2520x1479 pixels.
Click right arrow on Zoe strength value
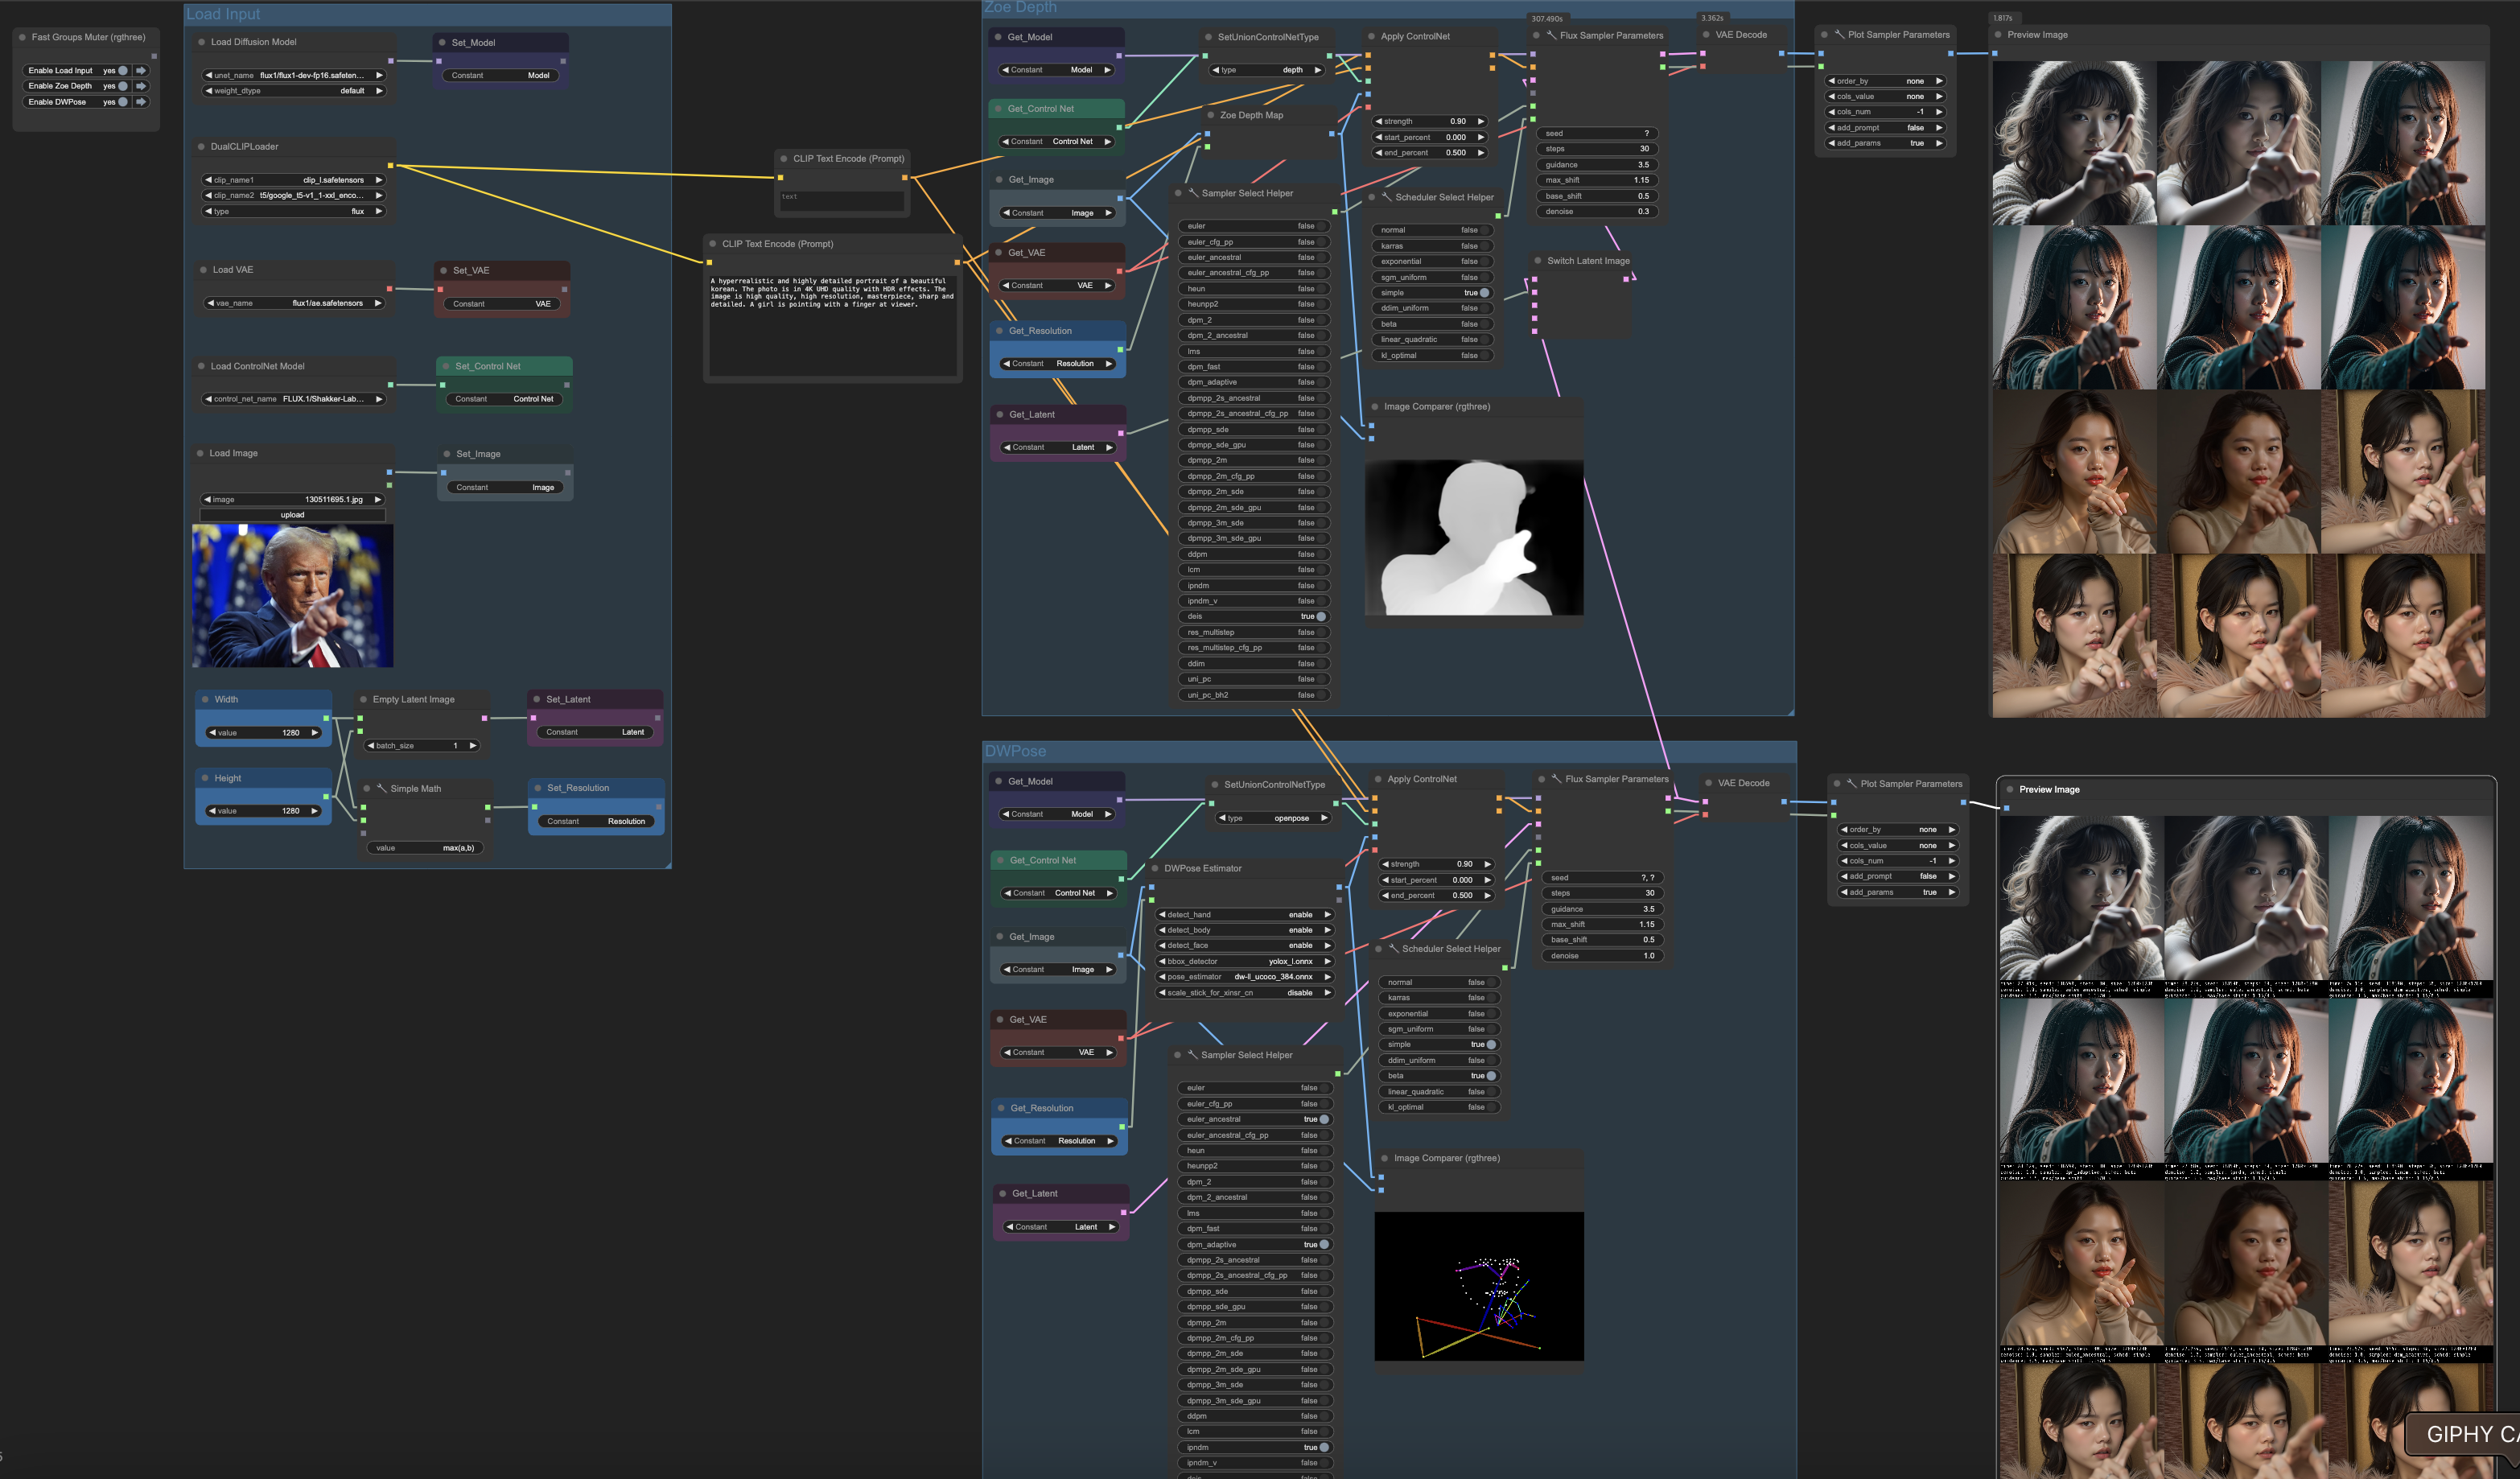pos(1481,121)
